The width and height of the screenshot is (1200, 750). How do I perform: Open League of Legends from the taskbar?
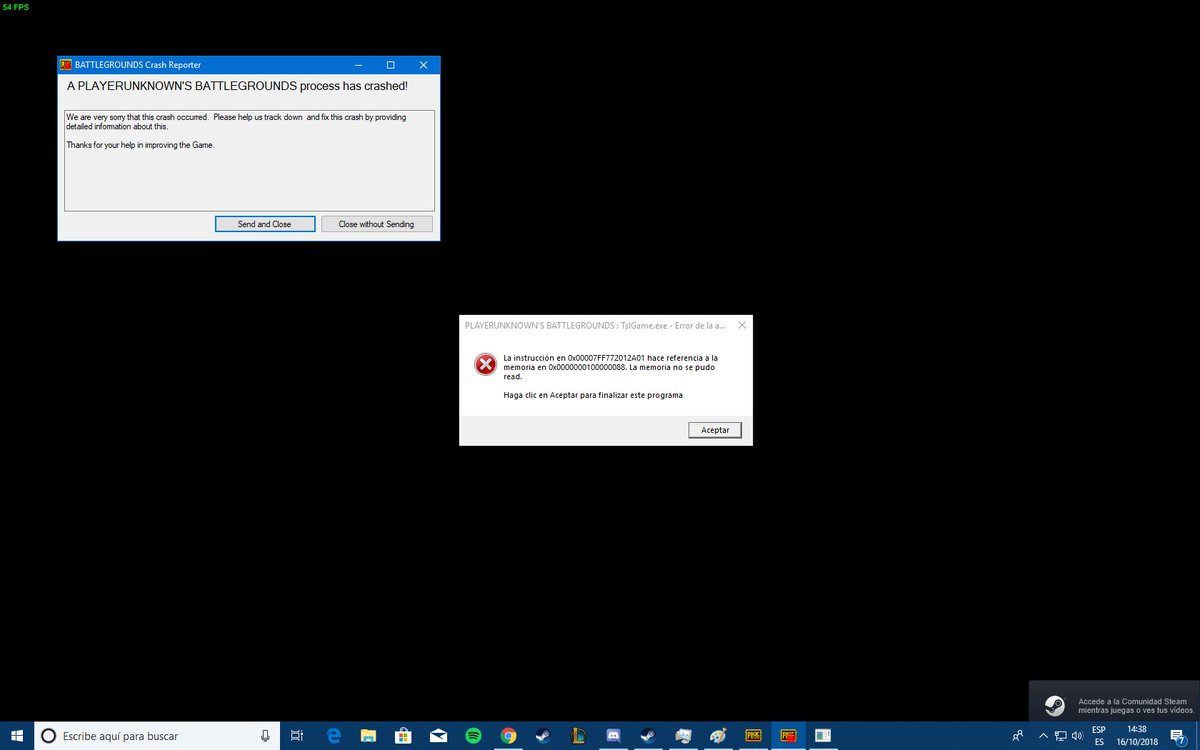point(578,736)
